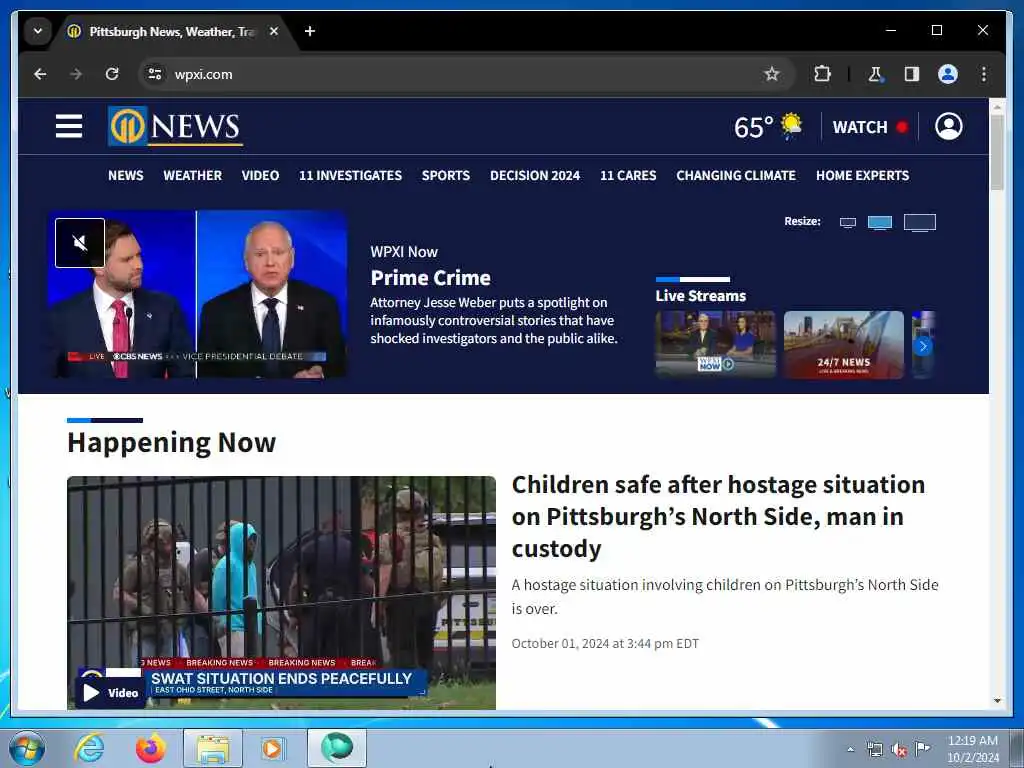Play the SWAT situation video thumbnail

(281, 593)
